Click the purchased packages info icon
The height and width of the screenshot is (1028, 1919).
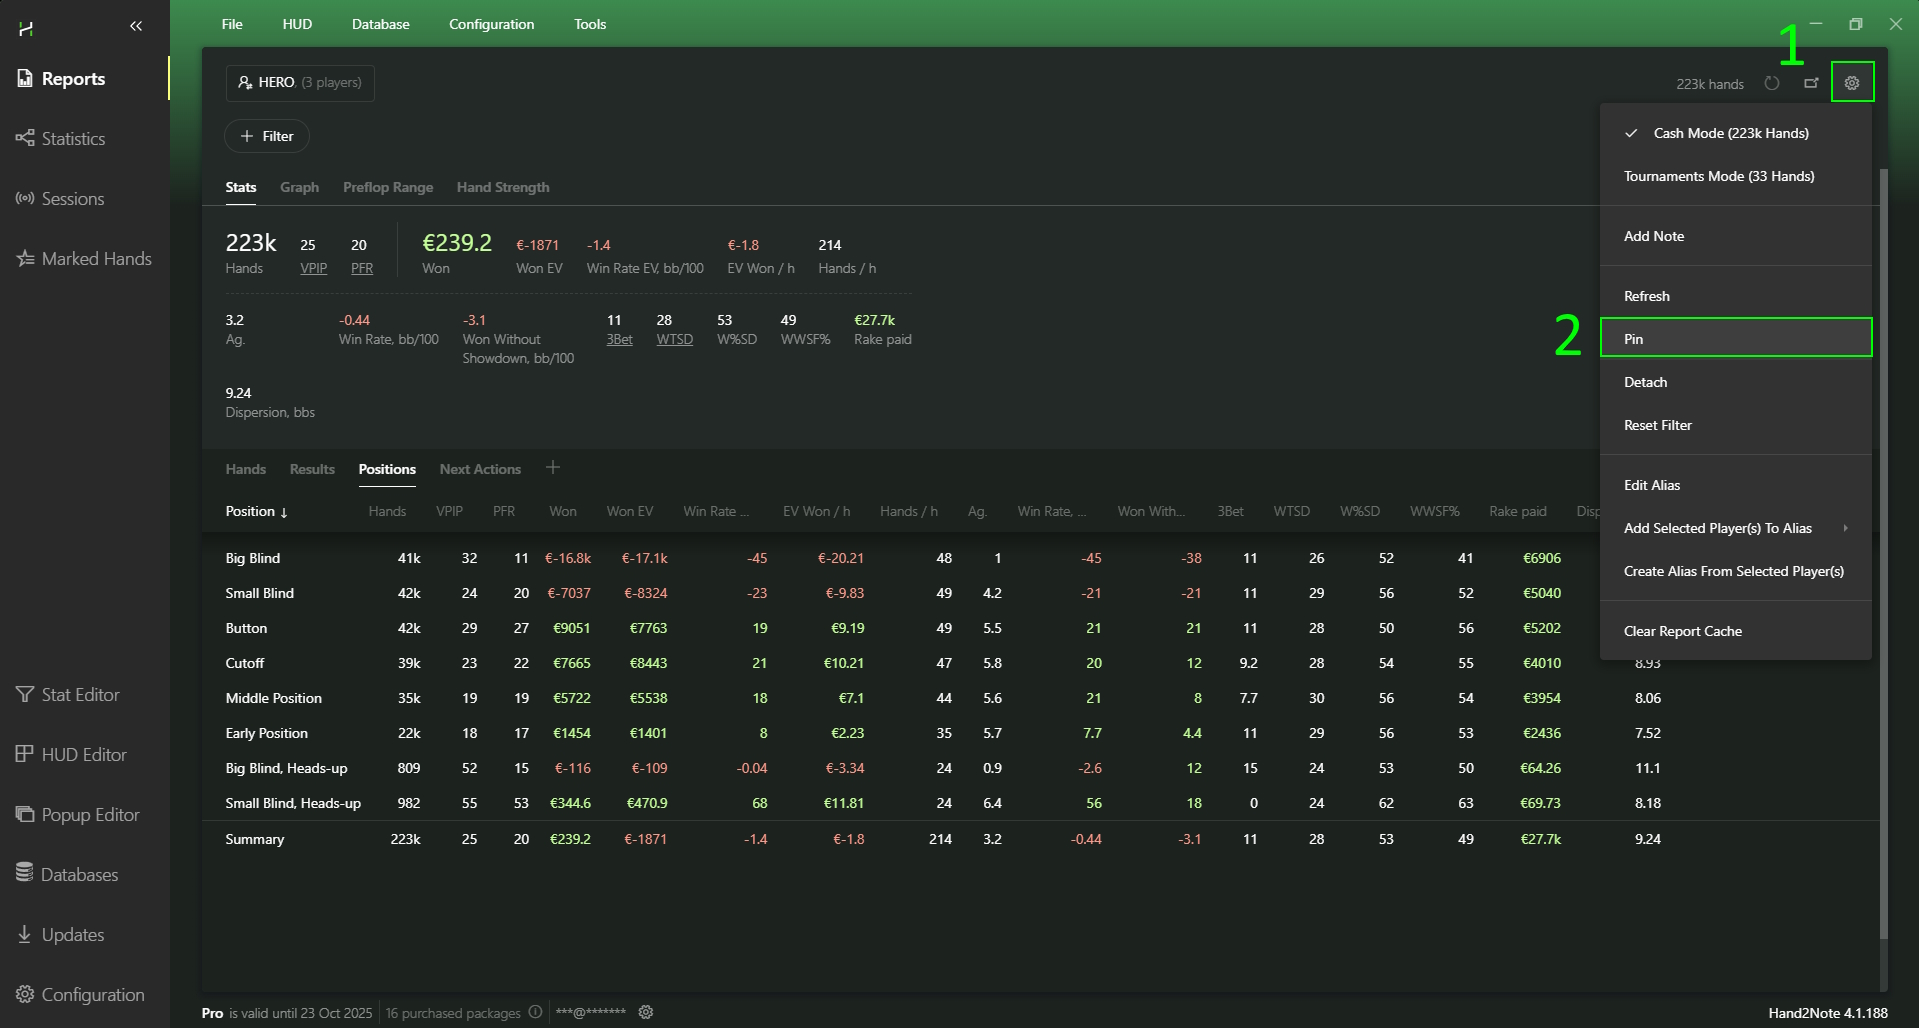pos(535,1012)
